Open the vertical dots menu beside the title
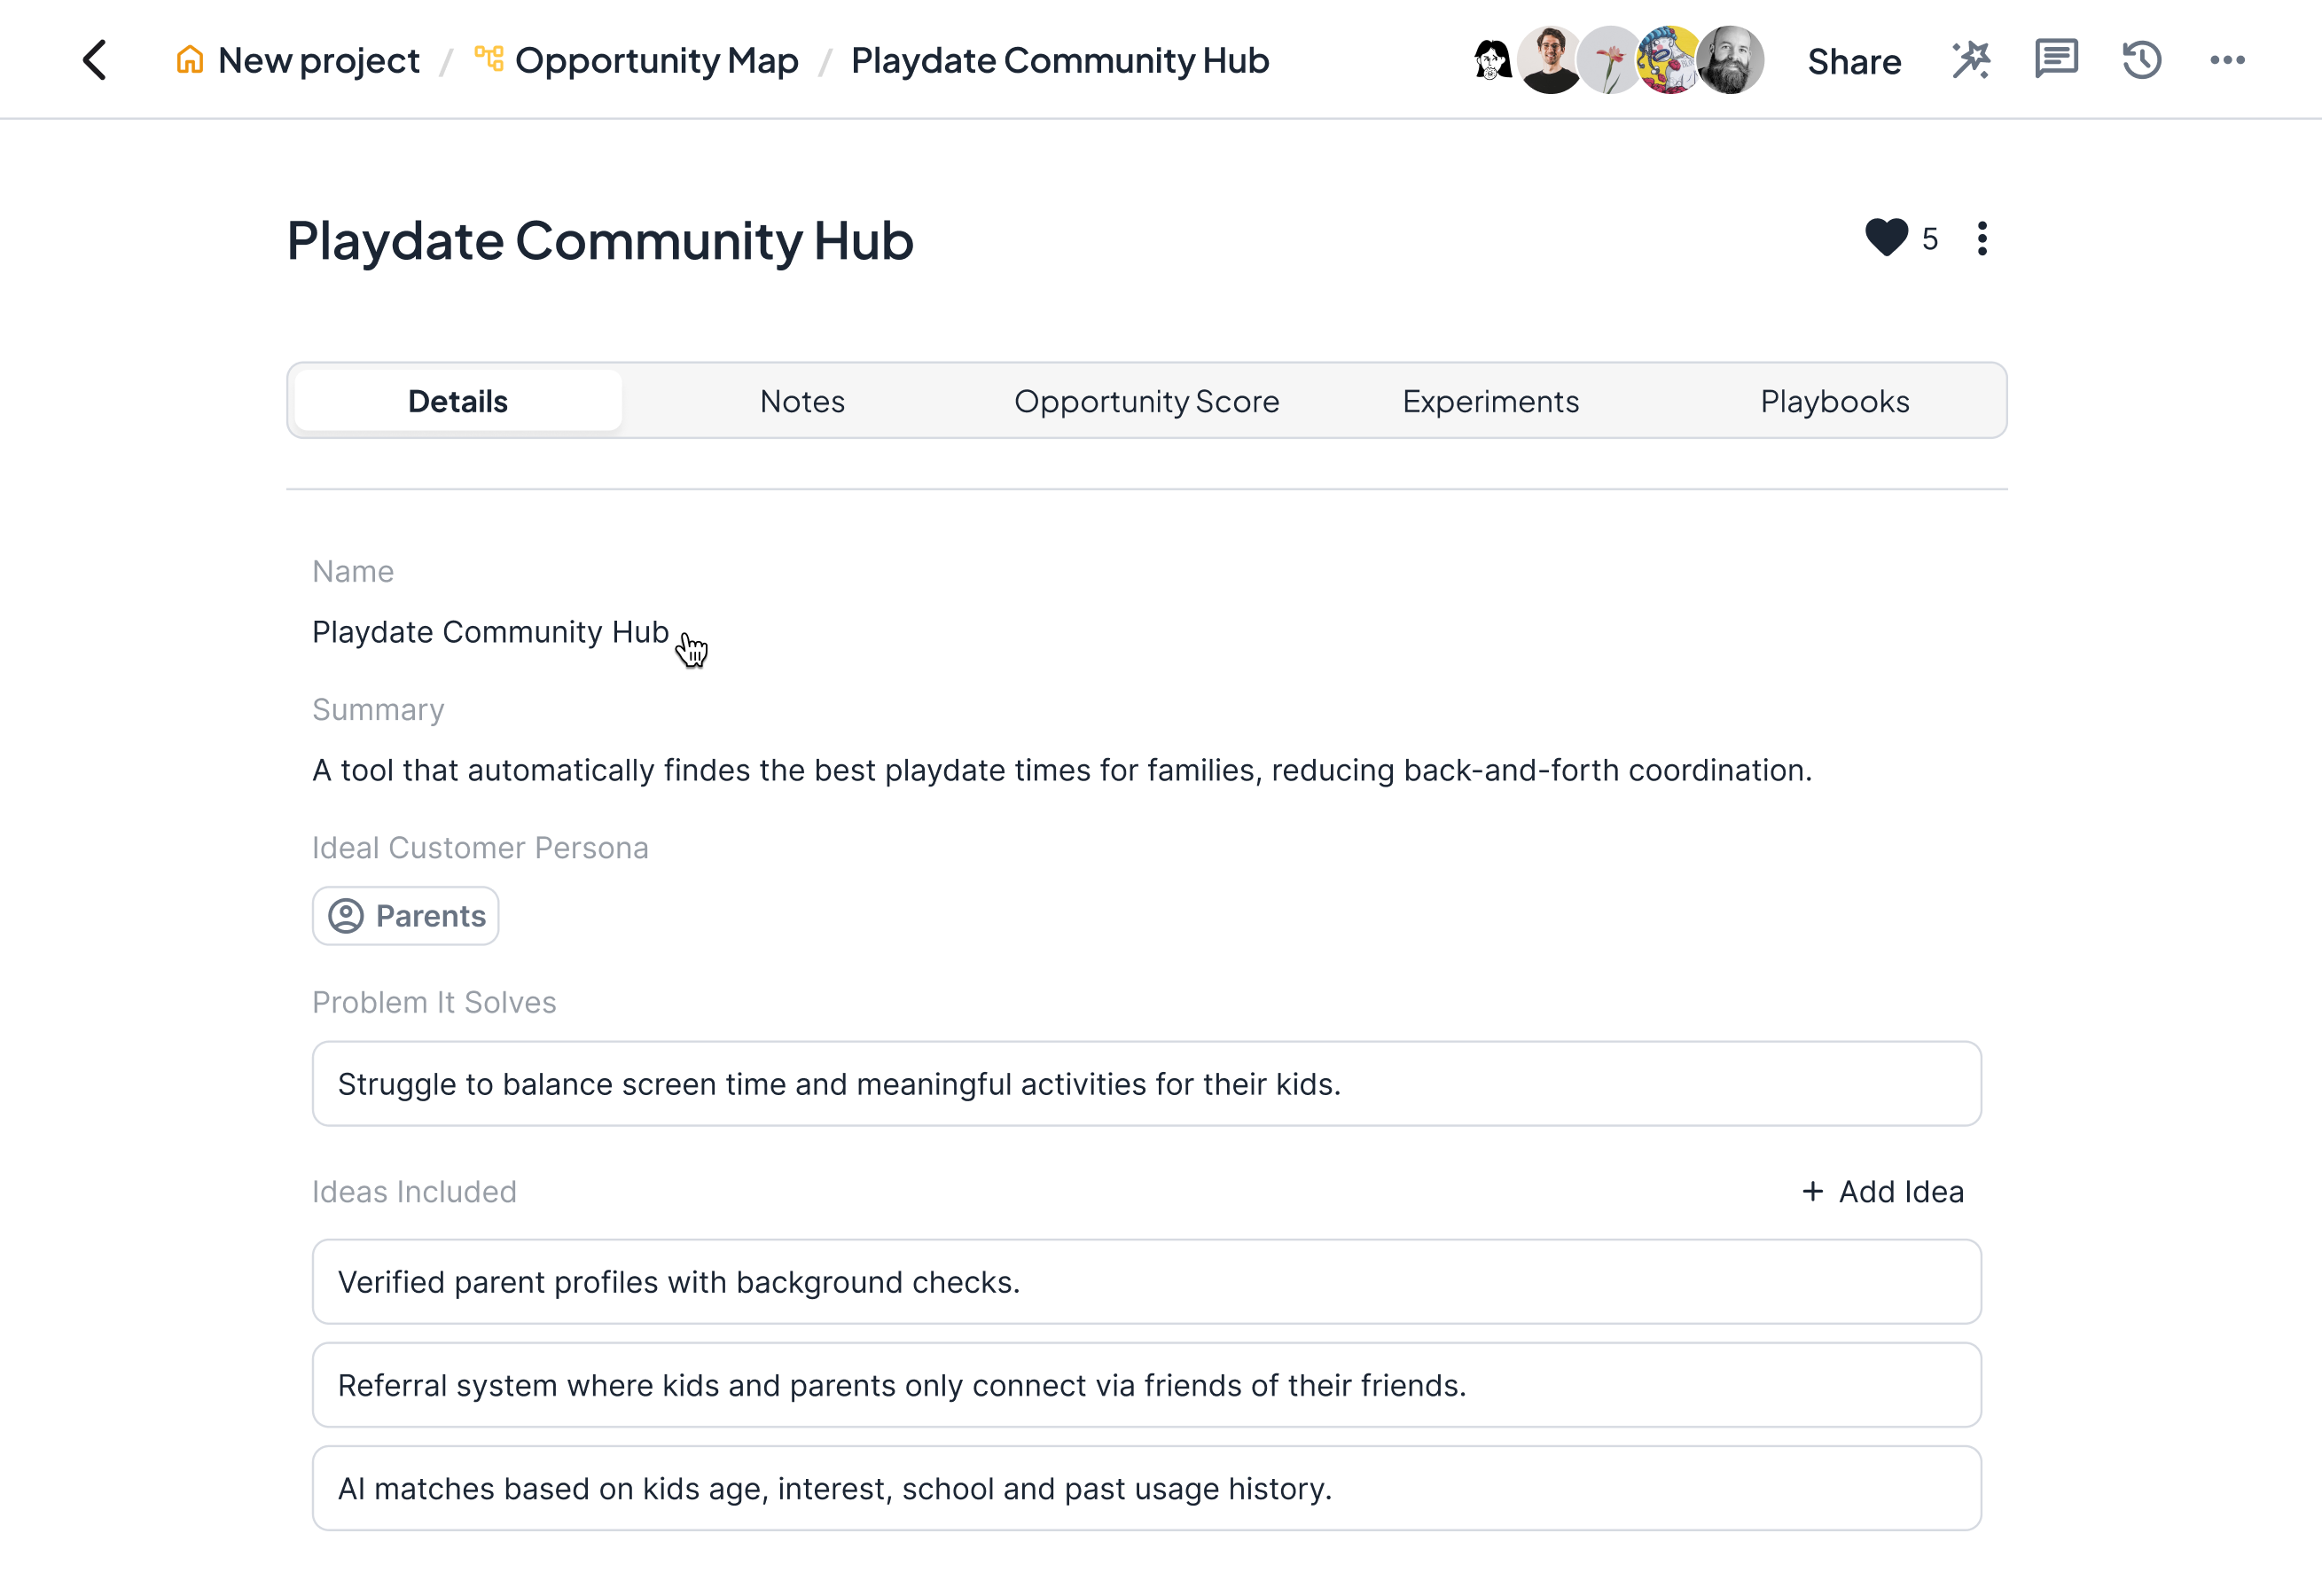This screenshot has height=1596, width=2322. [1982, 238]
